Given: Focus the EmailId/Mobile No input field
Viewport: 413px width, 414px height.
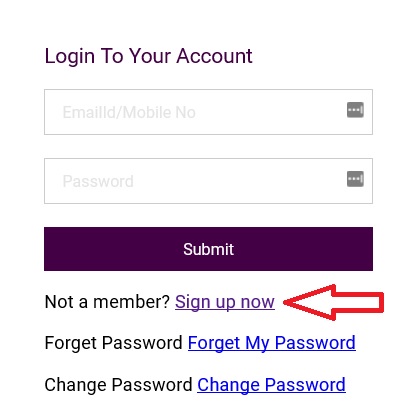Looking at the screenshot, I should pos(208,112).
